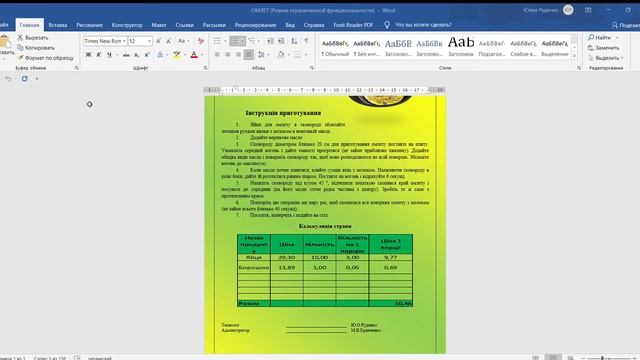Toggle underline formatting (Ч)
This screenshot has width=640, height=360.
(x=109, y=55)
